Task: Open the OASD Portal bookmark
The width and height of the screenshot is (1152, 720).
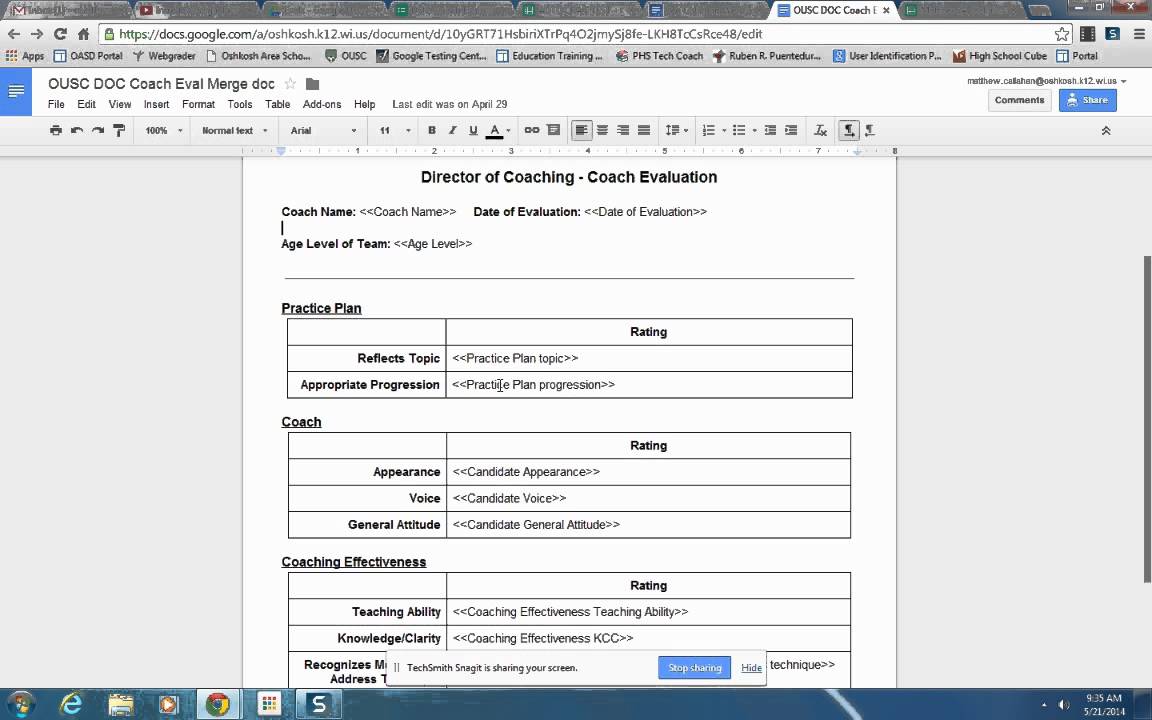Action: [x=88, y=56]
